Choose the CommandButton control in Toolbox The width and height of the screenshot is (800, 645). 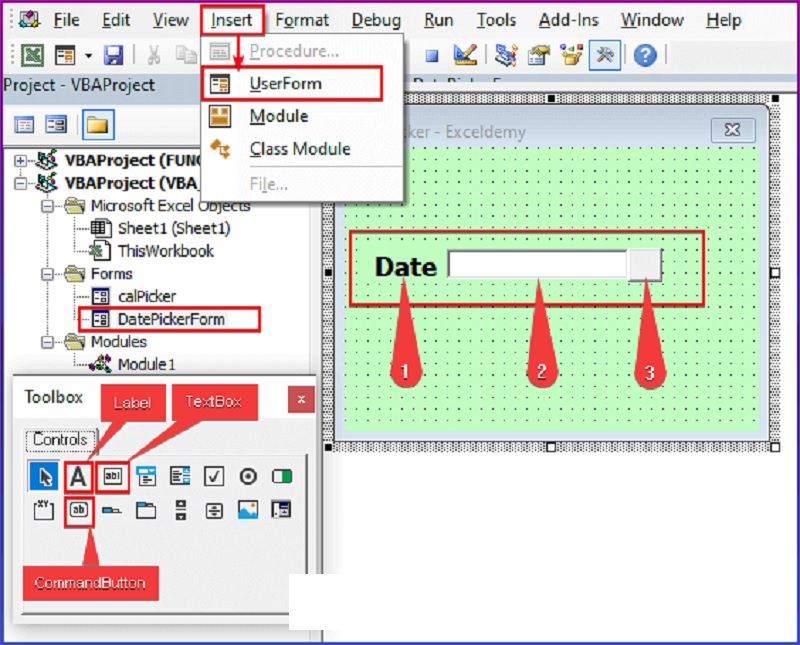(x=78, y=509)
